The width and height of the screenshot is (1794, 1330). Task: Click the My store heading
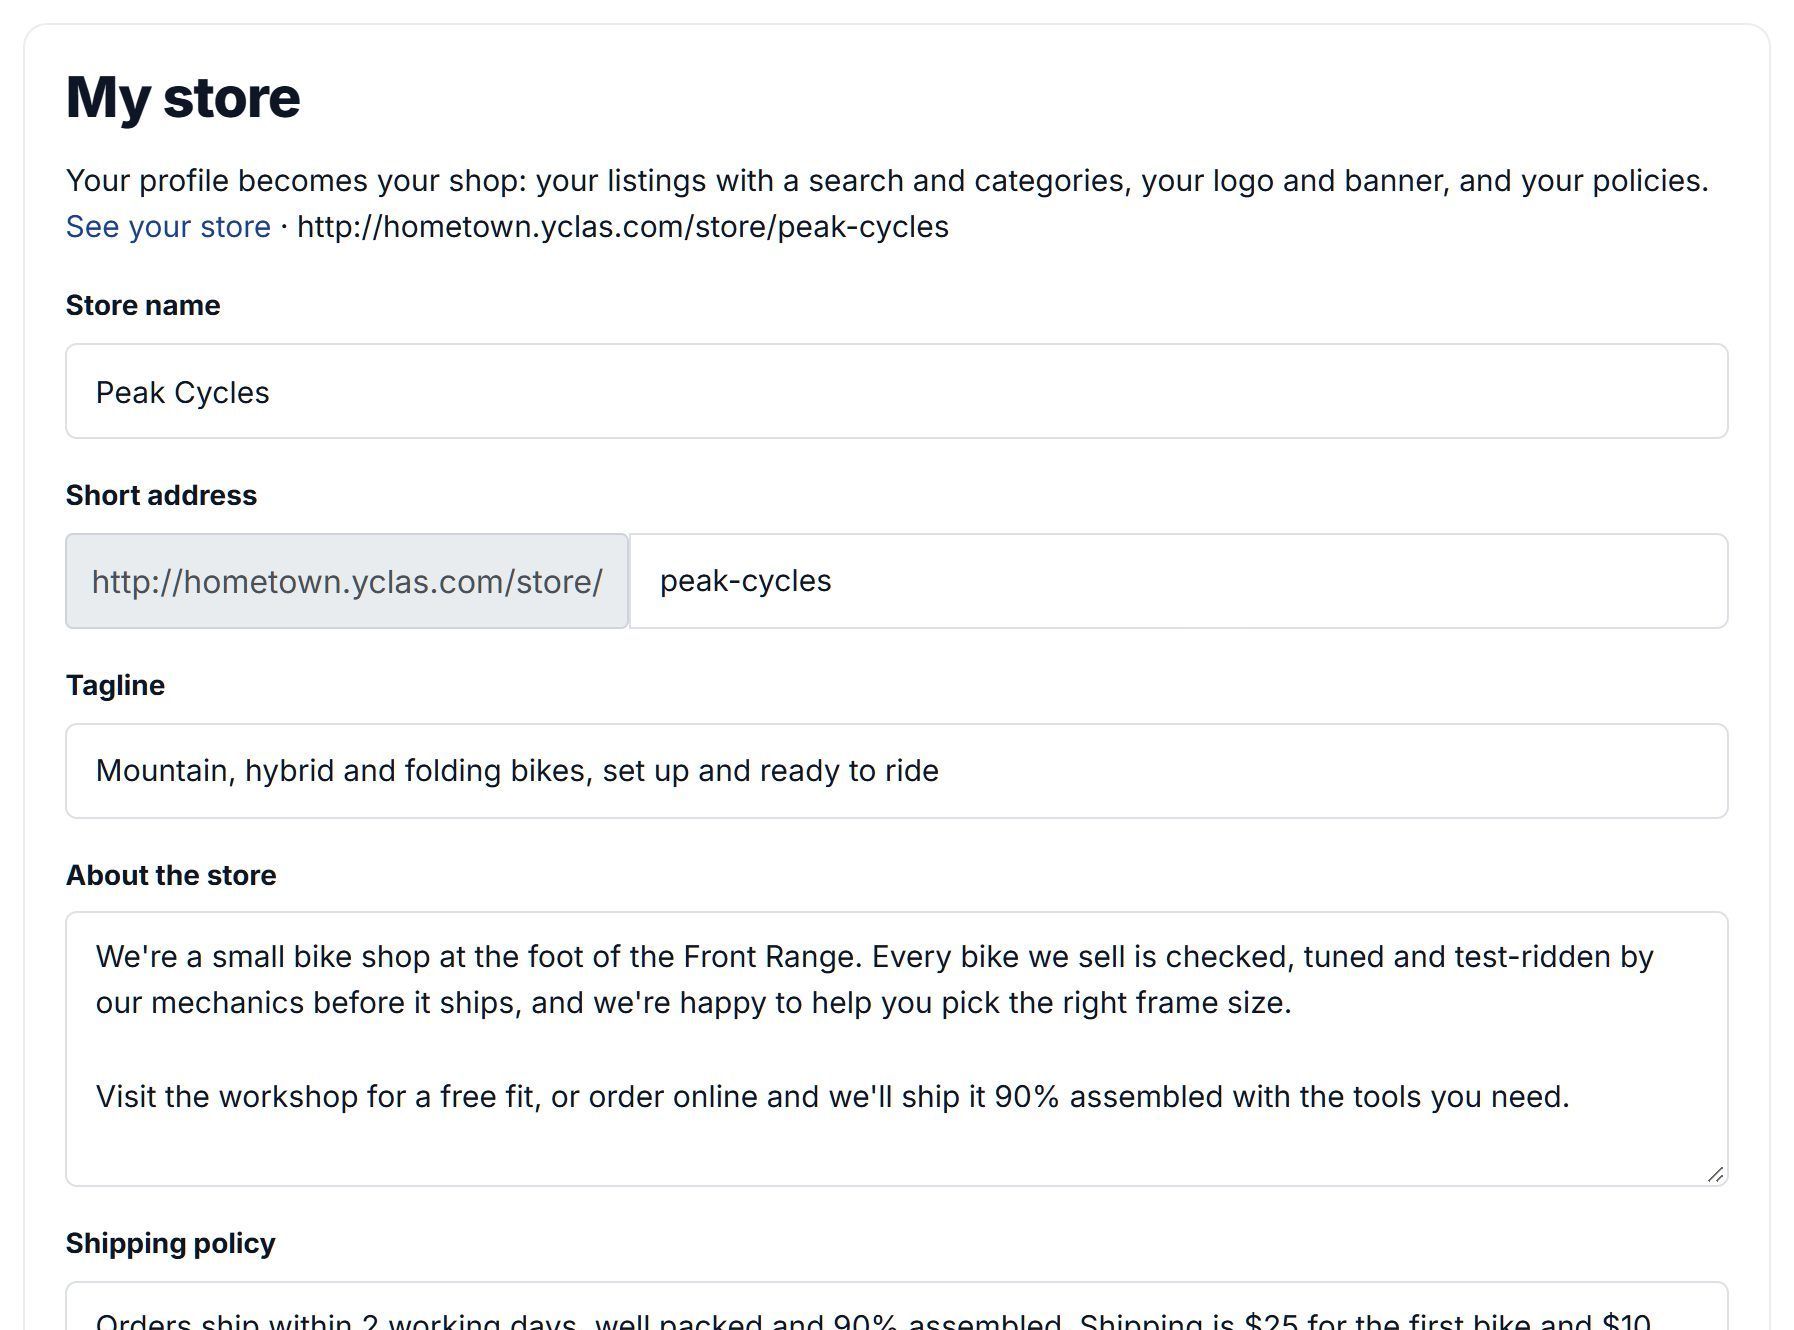[x=183, y=97]
